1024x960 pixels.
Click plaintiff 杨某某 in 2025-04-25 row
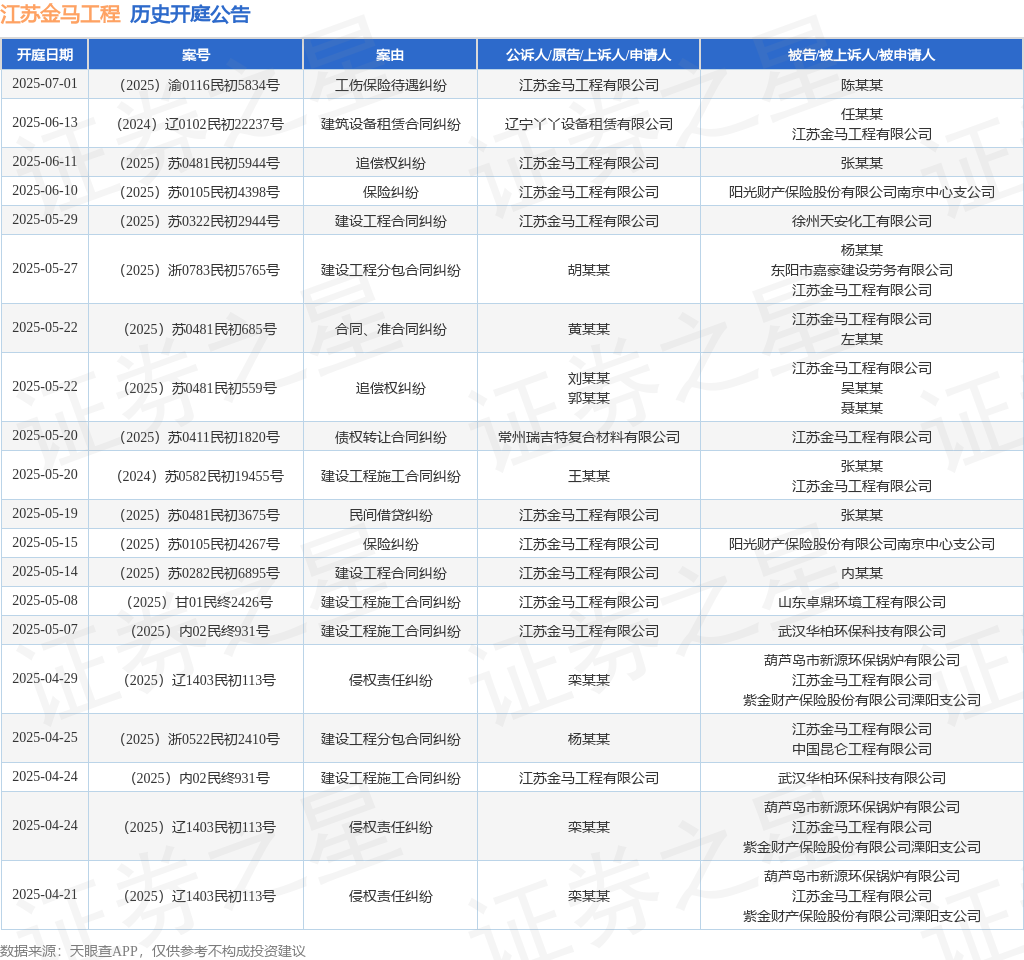(x=588, y=739)
